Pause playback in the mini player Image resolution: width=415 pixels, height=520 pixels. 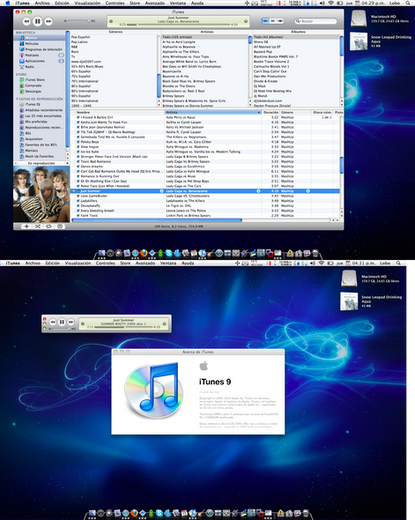(x=62, y=322)
